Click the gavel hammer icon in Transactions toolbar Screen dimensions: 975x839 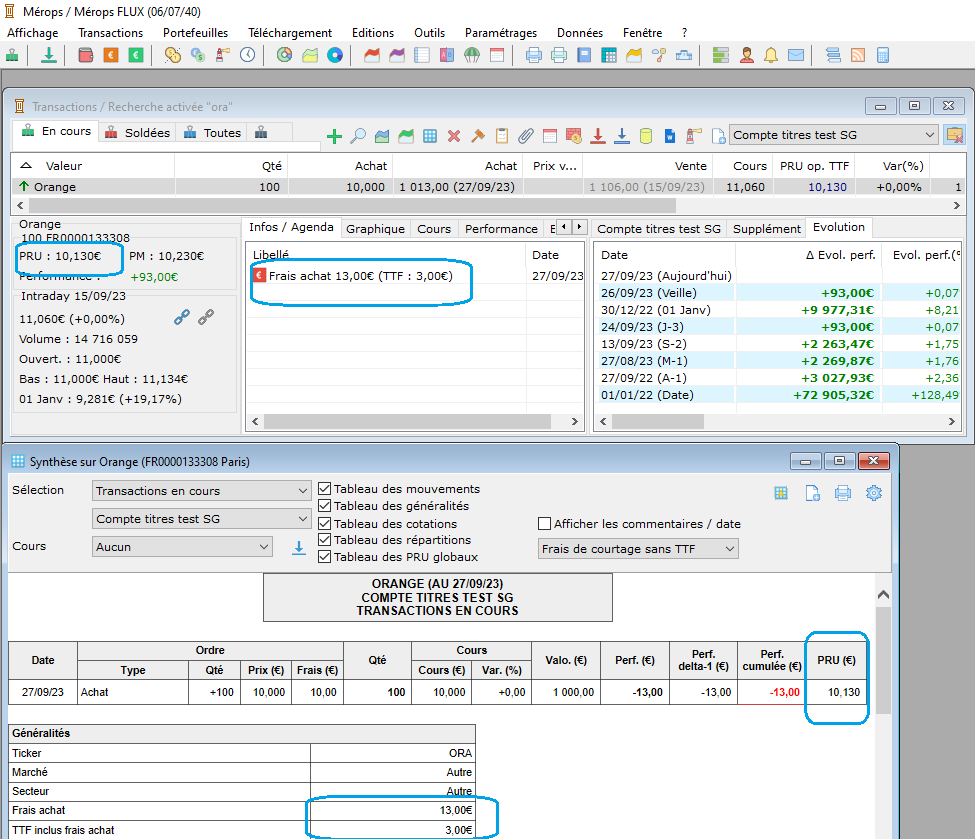pos(478,136)
